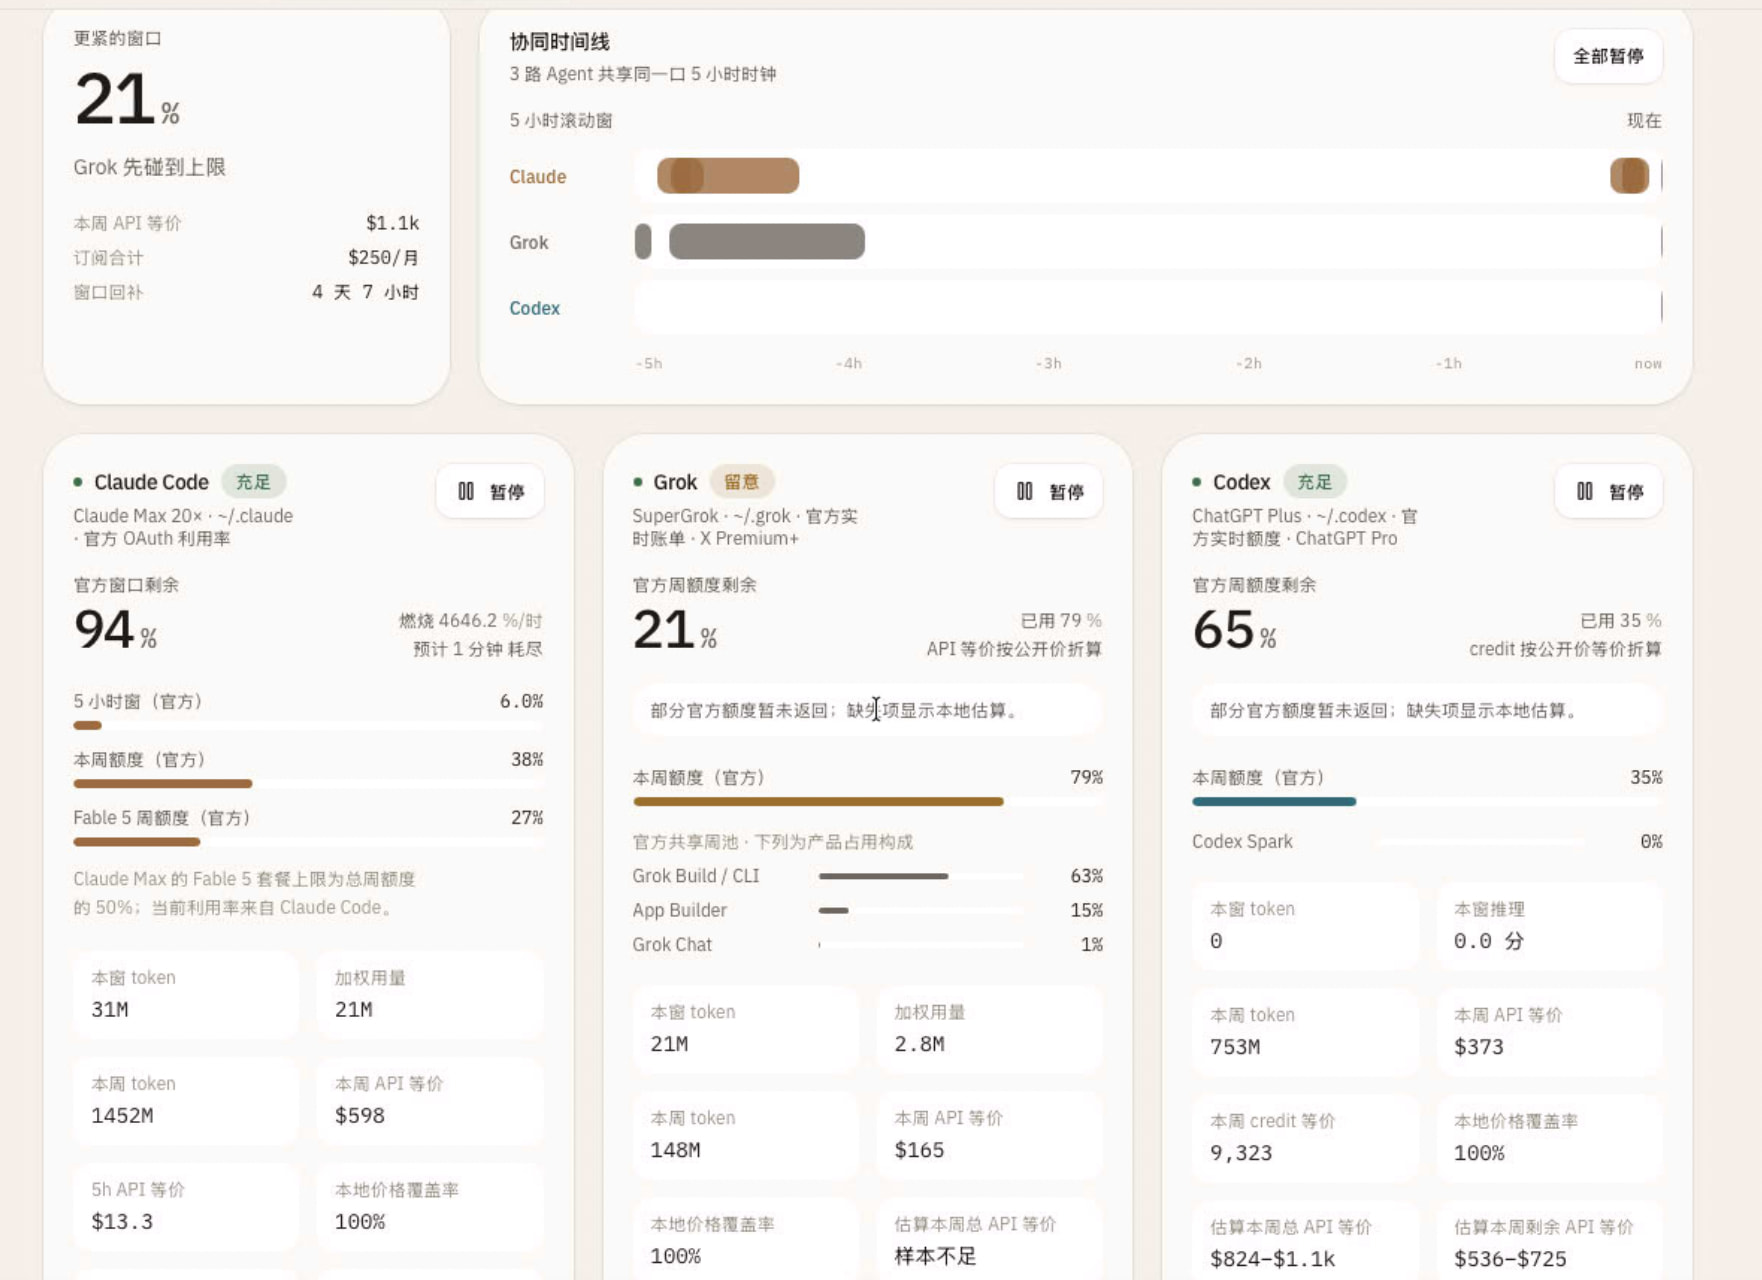Click Codex's 本窗推理 0.0 分 tile
1762x1280 pixels.
pyautogui.click(x=1549, y=925)
